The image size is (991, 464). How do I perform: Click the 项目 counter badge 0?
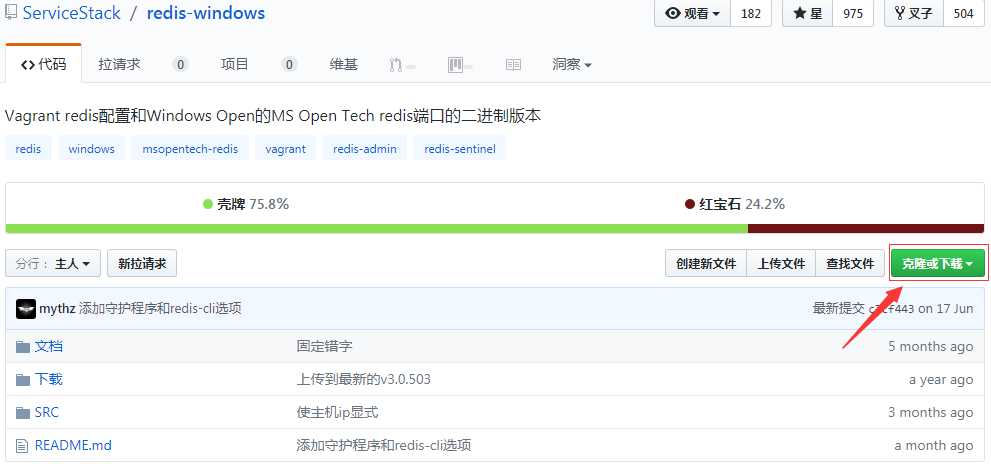click(x=289, y=64)
